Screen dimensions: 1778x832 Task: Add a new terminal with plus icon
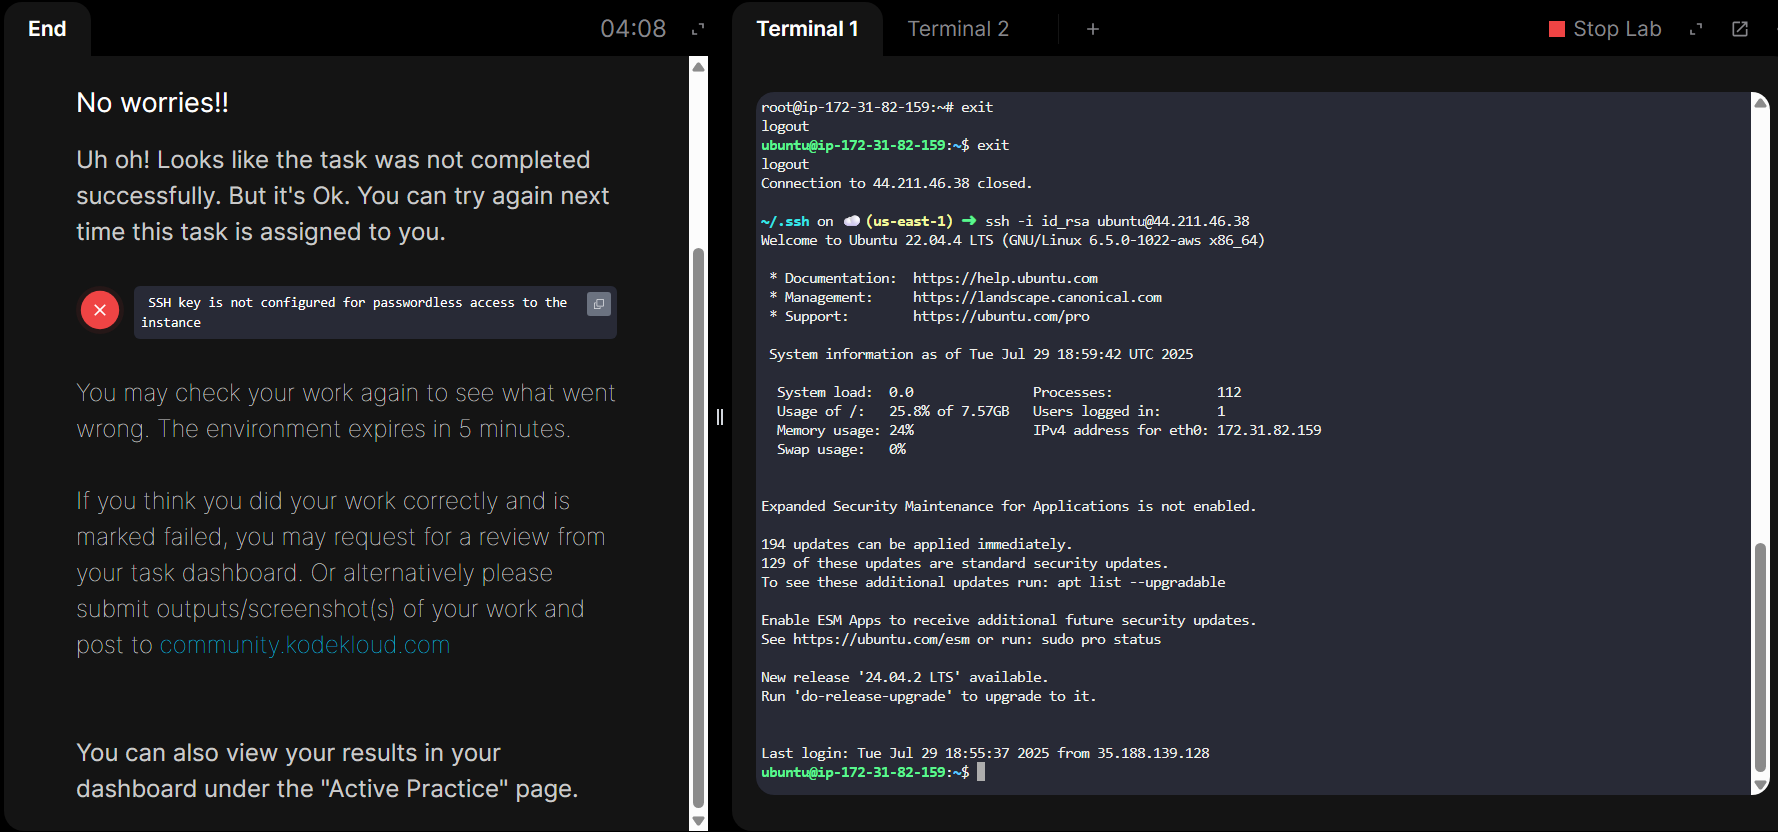[1093, 29]
